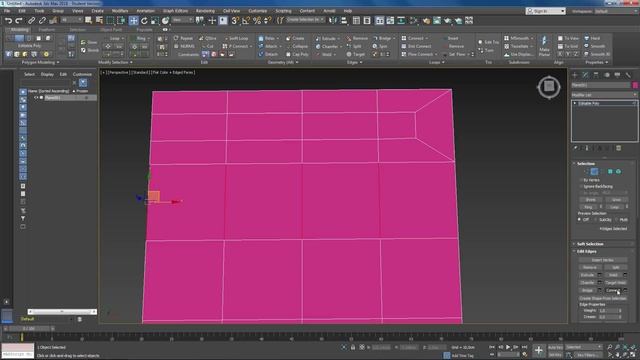Viewport: 640px width, 360px height.
Task: Toggle the By Vertex checkbox
Action: (x=581, y=180)
